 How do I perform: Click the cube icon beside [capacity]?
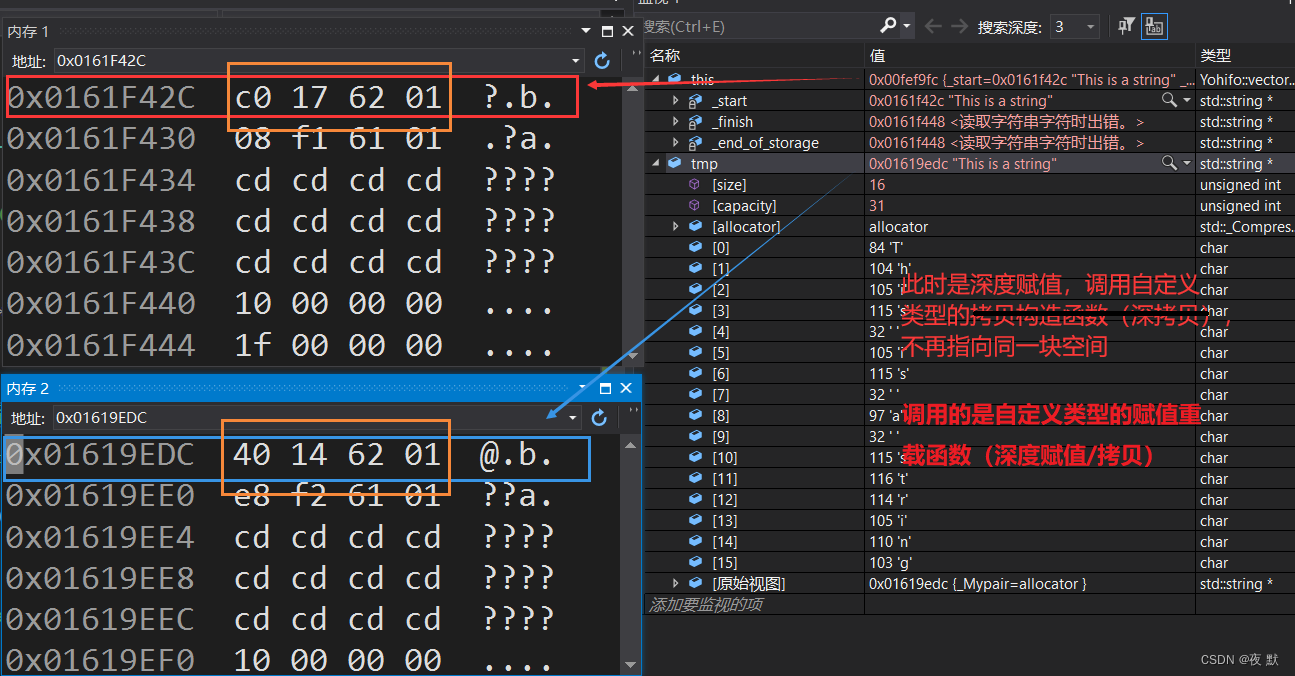[696, 206]
